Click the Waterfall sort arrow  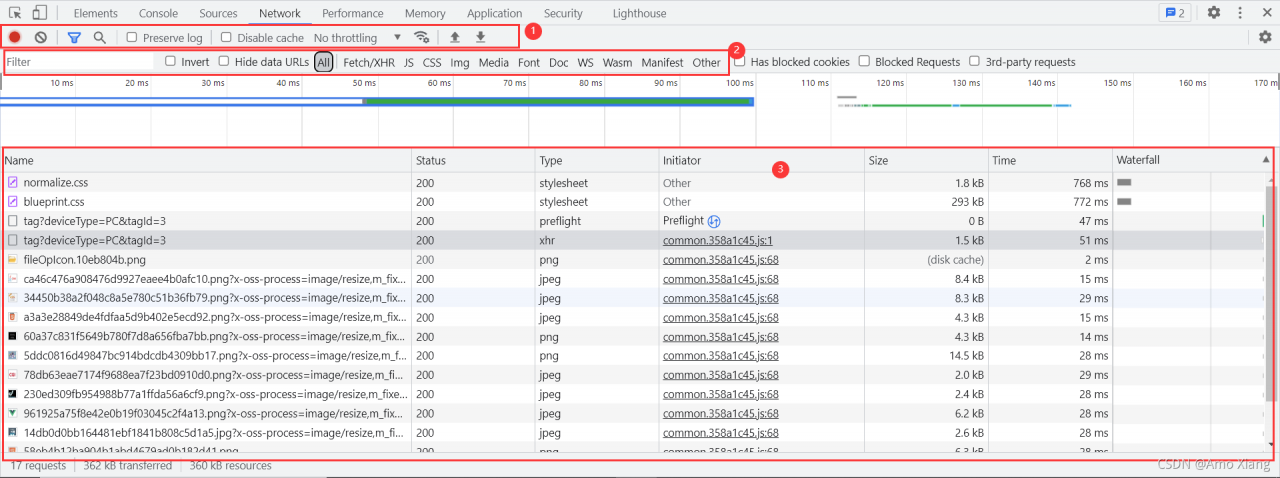pyautogui.click(x=1265, y=160)
